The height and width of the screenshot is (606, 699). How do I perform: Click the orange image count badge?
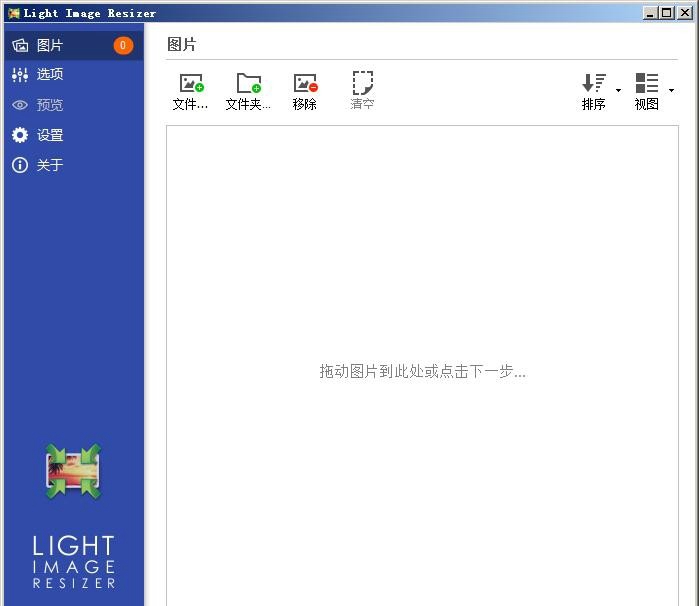(123, 45)
